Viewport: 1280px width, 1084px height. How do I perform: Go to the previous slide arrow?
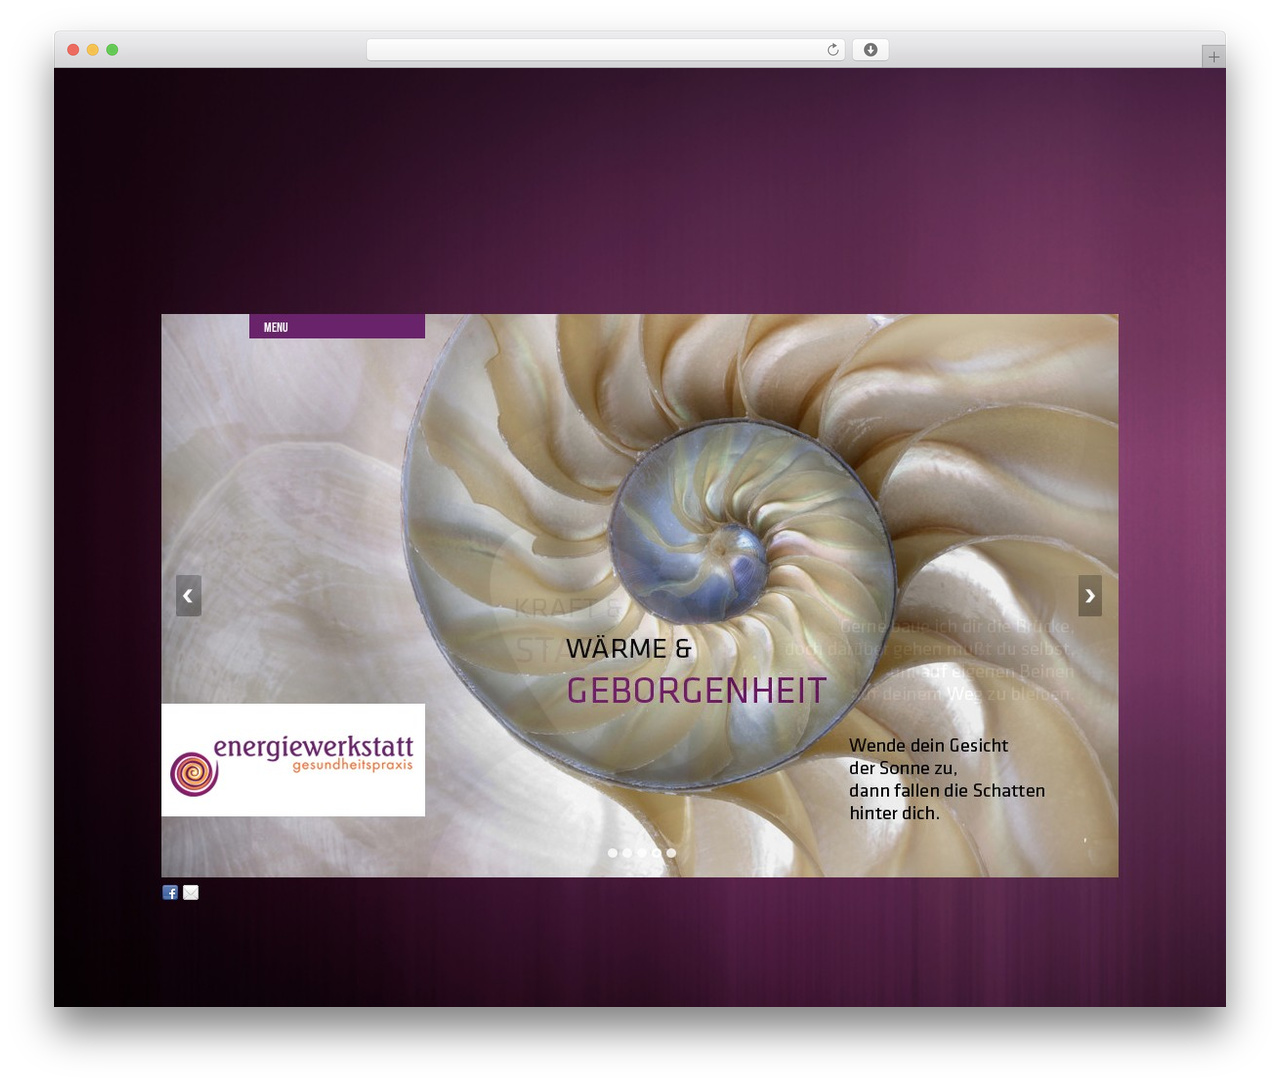pos(188,596)
